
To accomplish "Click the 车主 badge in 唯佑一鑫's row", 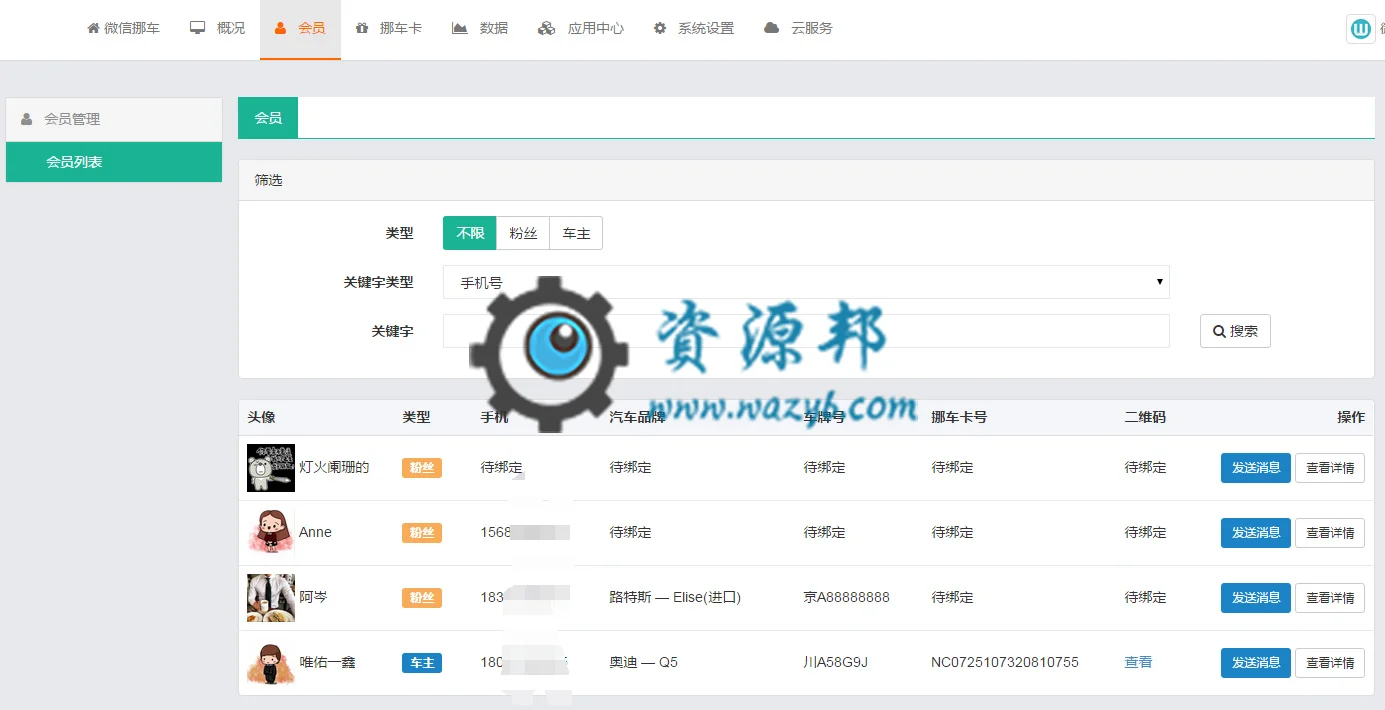I will coord(422,663).
